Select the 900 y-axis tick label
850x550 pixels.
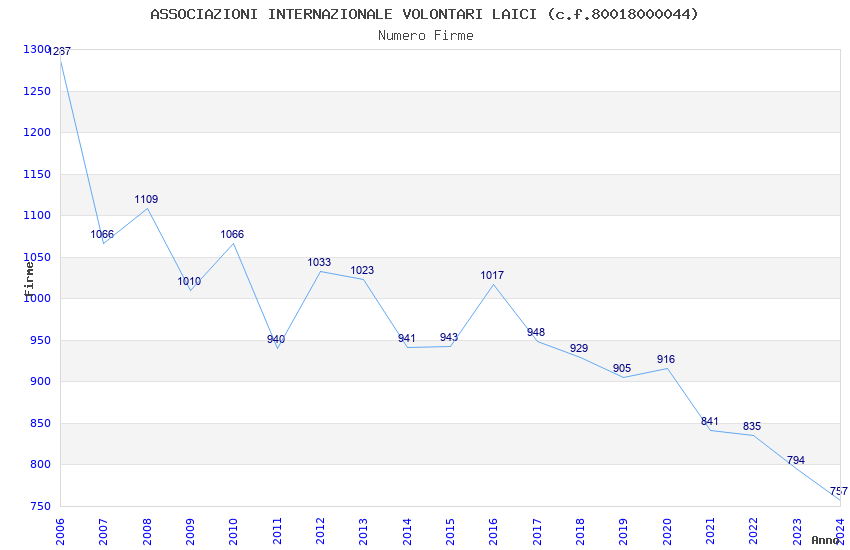click(40, 381)
